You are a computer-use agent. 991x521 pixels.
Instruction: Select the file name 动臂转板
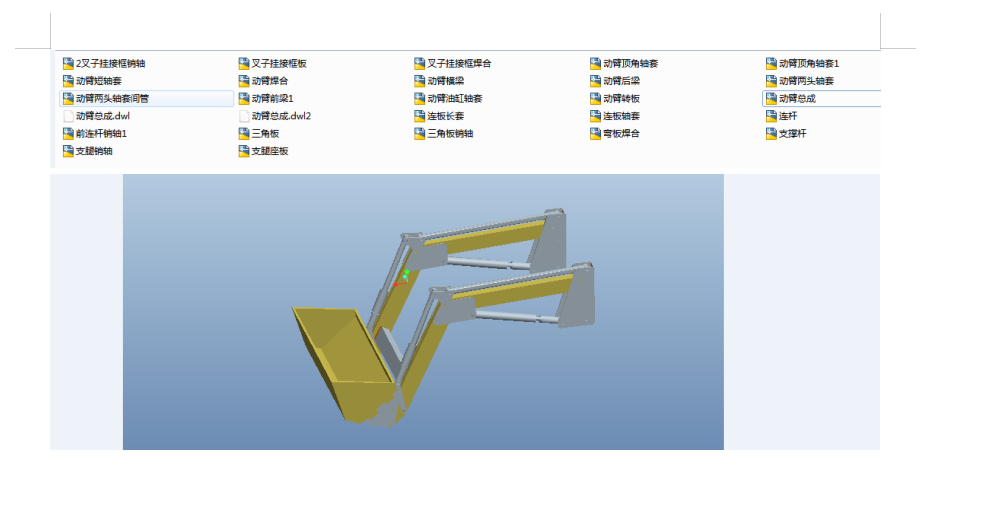coord(621,99)
